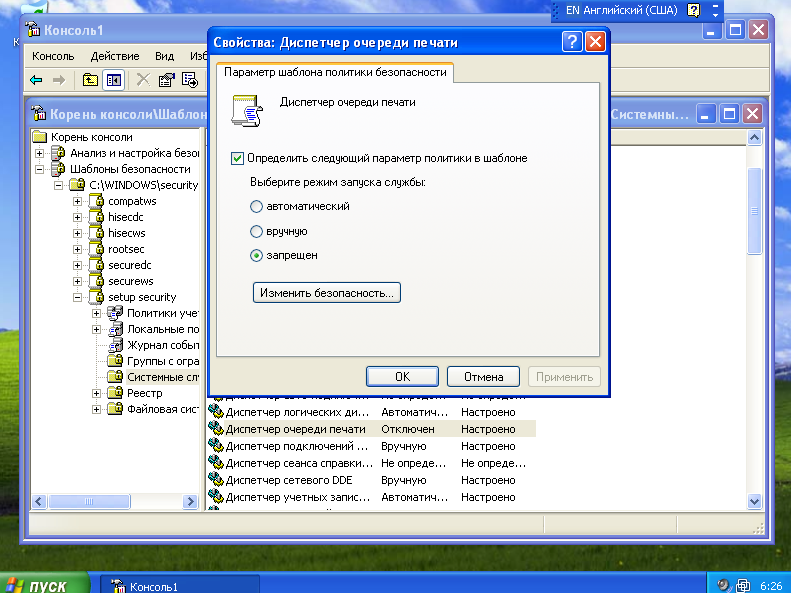The height and width of the screenshot is (593, 791).
Task: Expand the securedc template
Action: (77, 265)
